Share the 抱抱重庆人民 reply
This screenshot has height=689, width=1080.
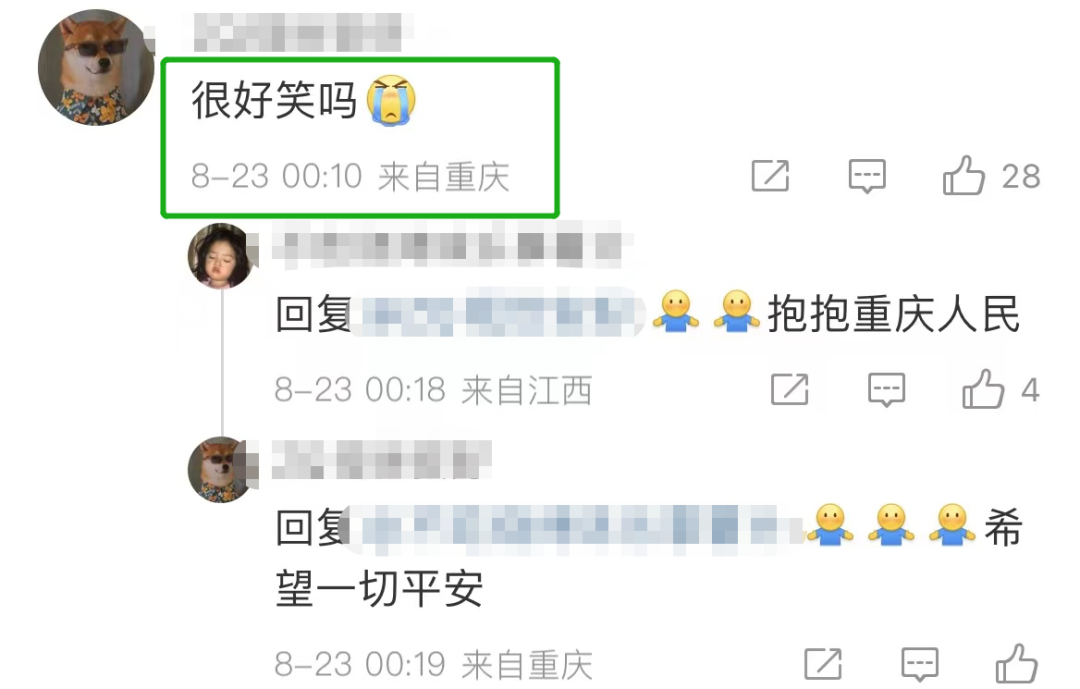point(789,389)
